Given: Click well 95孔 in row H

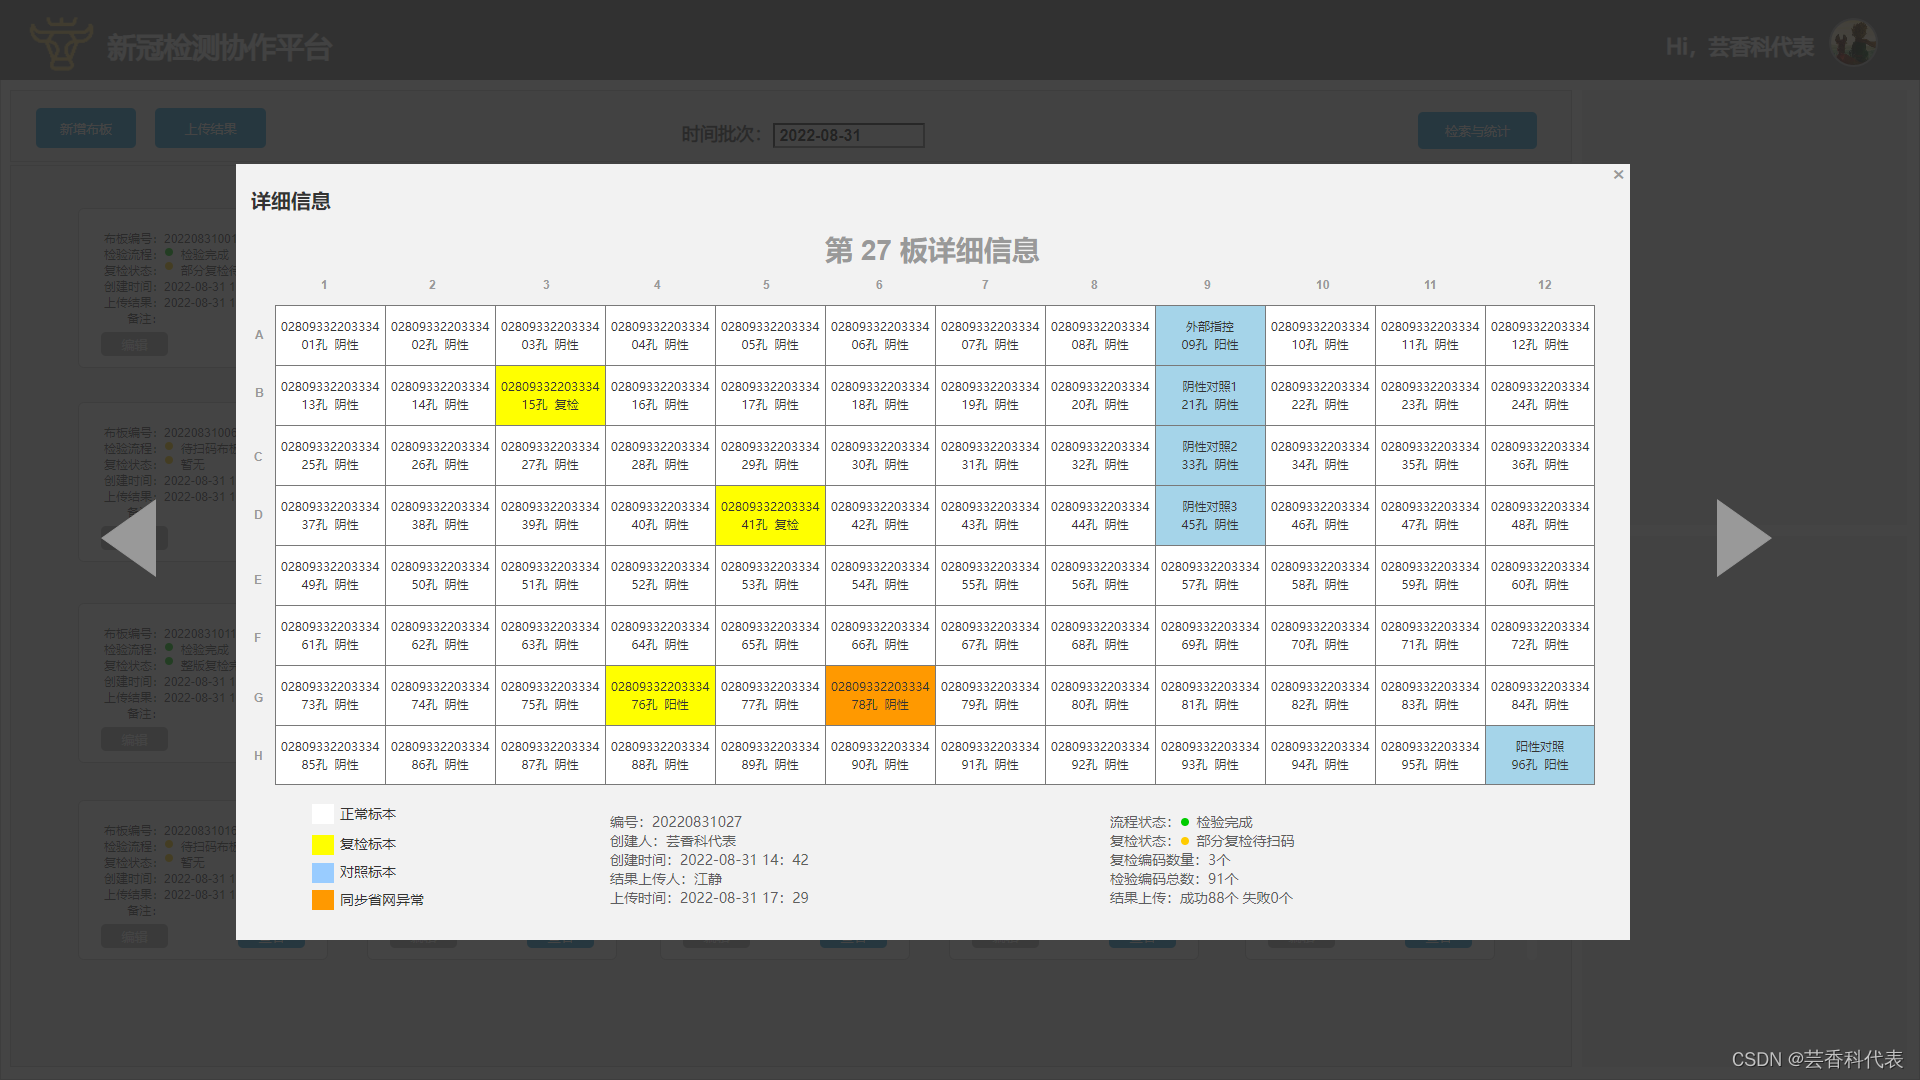Looking at the screenshot, I should point(1430,755).
